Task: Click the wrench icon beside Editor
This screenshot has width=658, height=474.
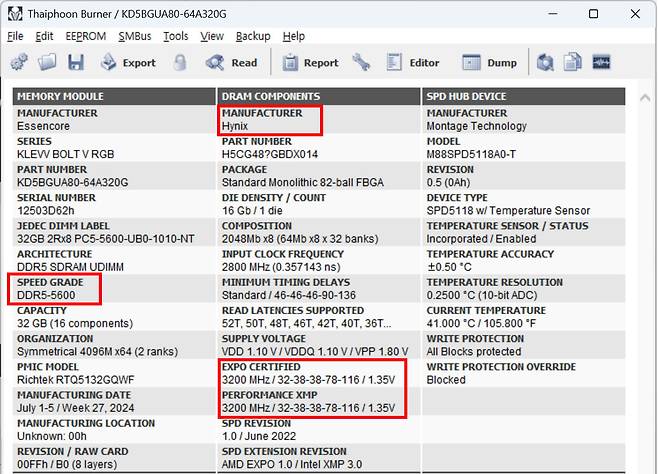Action: (x=362, y=62)
